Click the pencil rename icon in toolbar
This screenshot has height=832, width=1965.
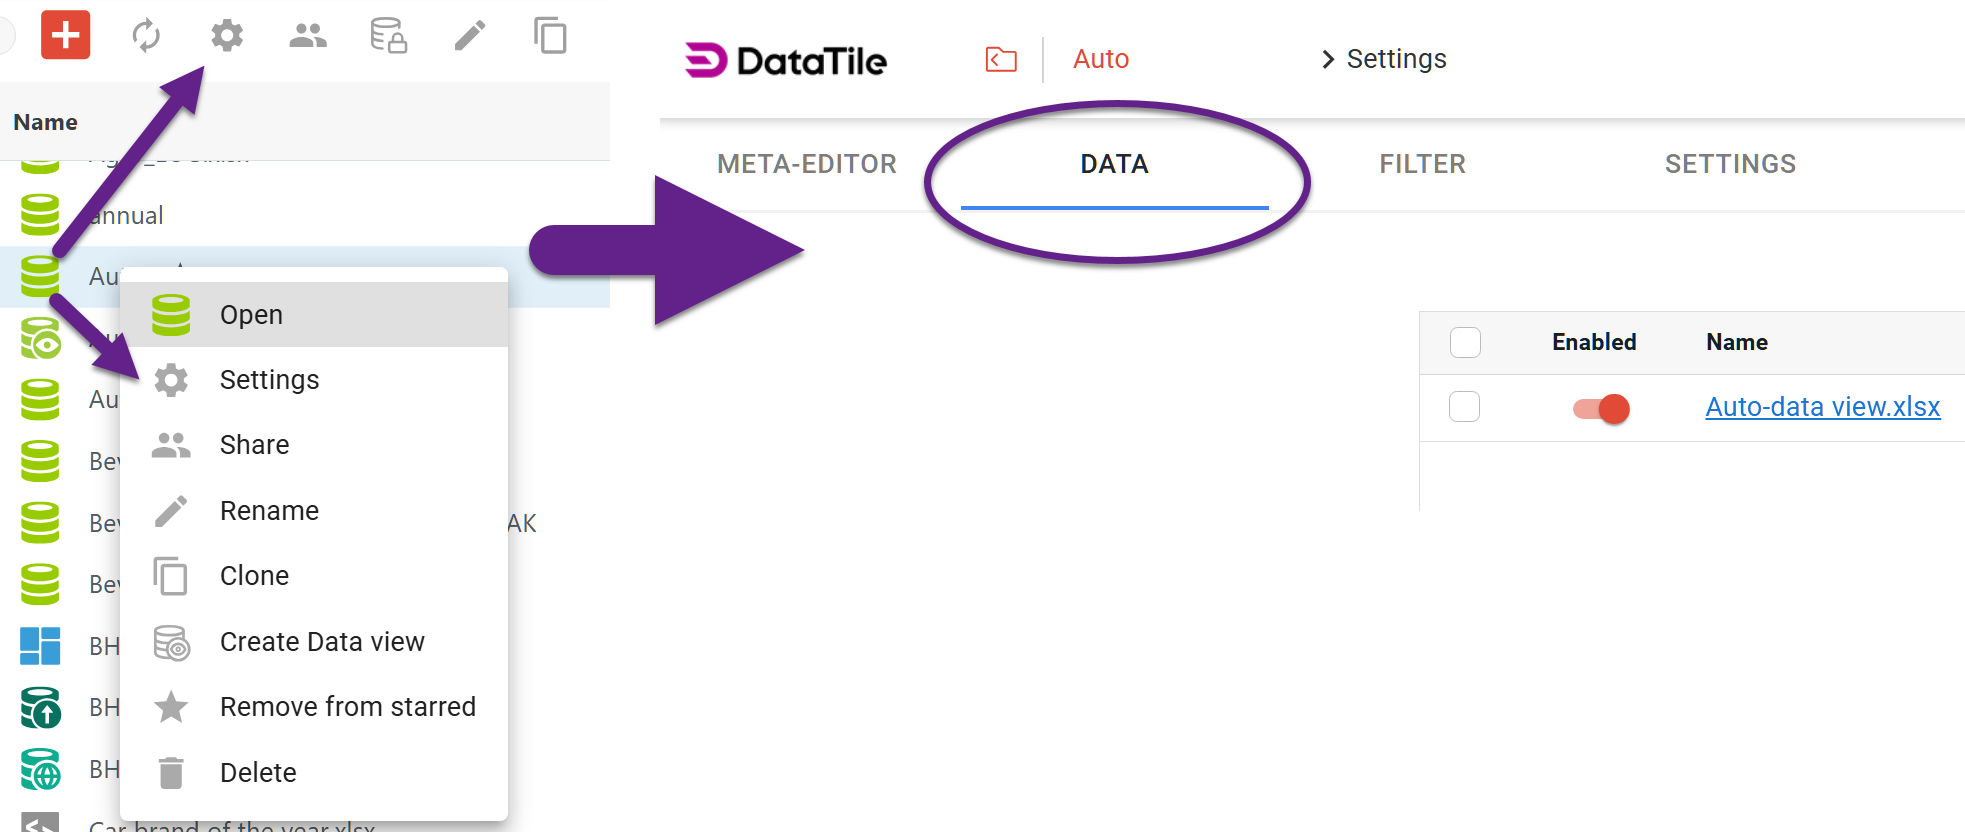point(469,36)
